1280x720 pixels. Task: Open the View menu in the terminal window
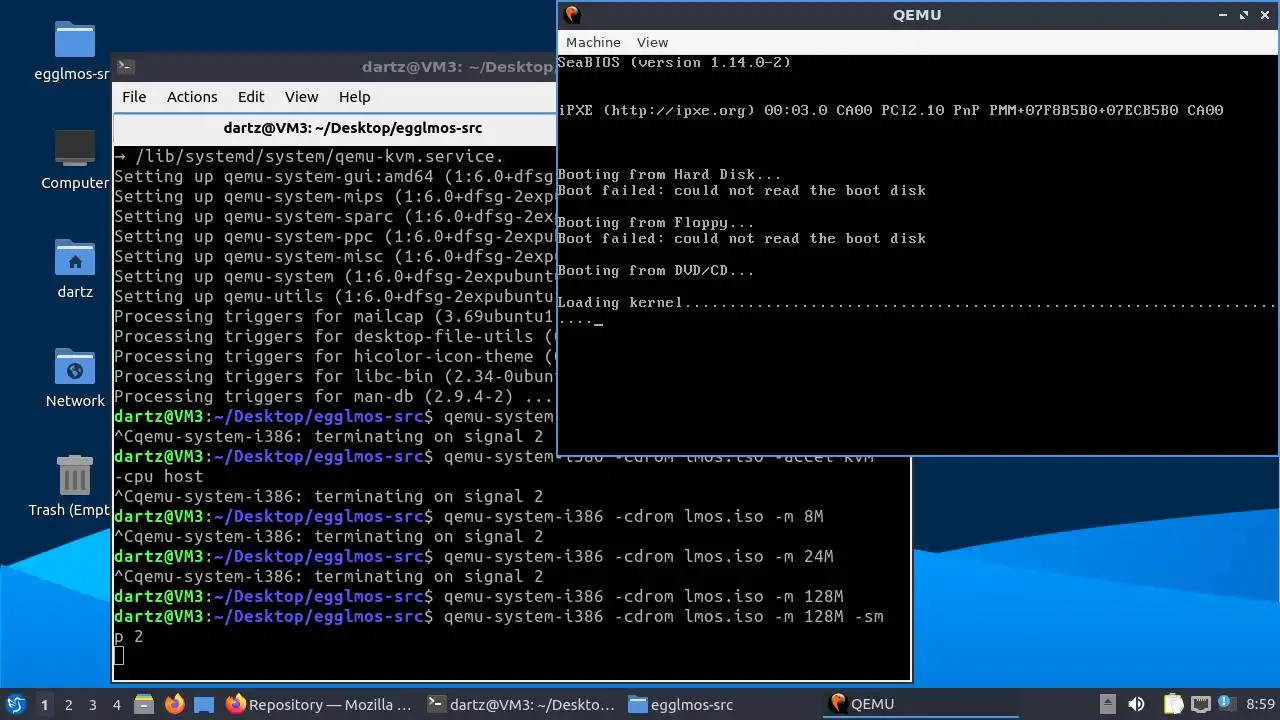click(301, 97)
